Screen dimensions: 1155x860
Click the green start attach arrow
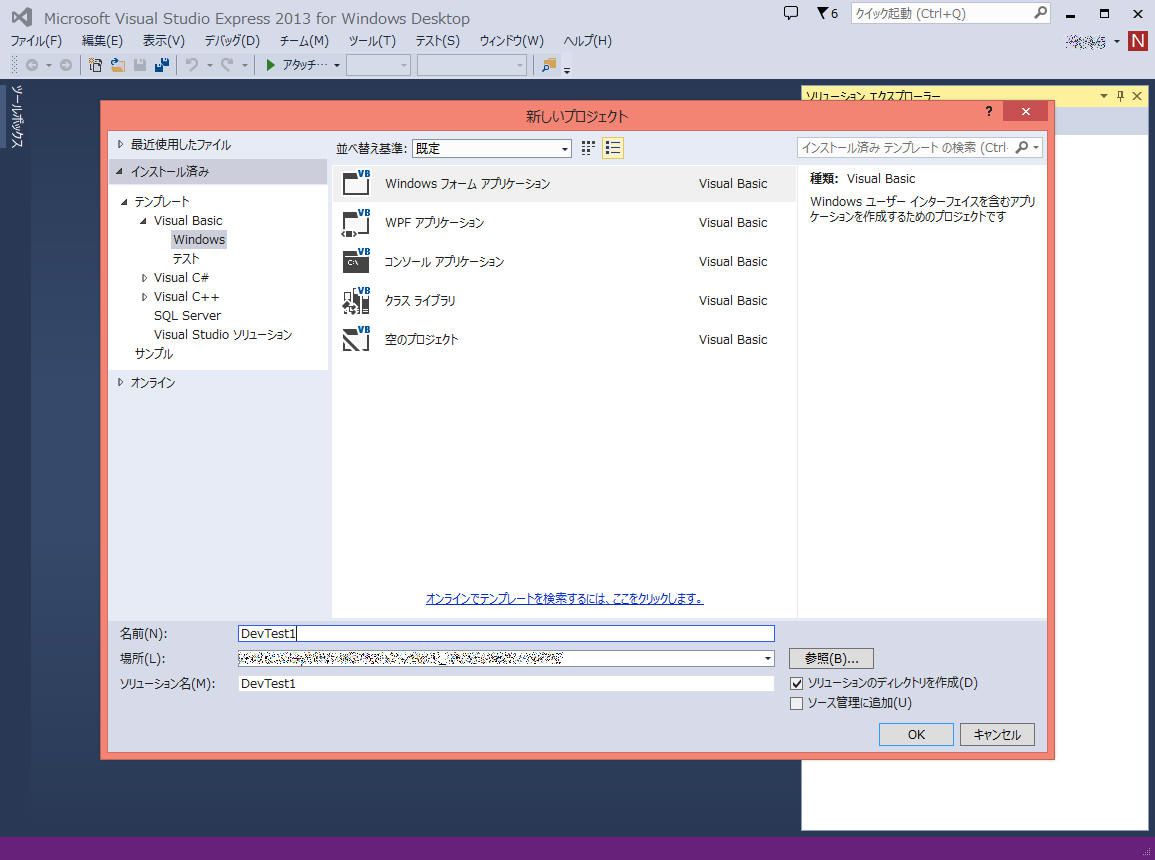270,65
